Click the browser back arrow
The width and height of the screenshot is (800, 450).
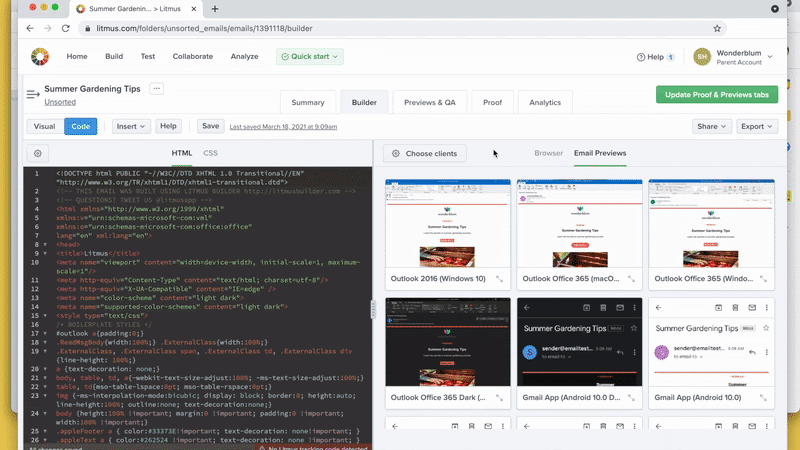pyautogui.click(x=30, y=29)
